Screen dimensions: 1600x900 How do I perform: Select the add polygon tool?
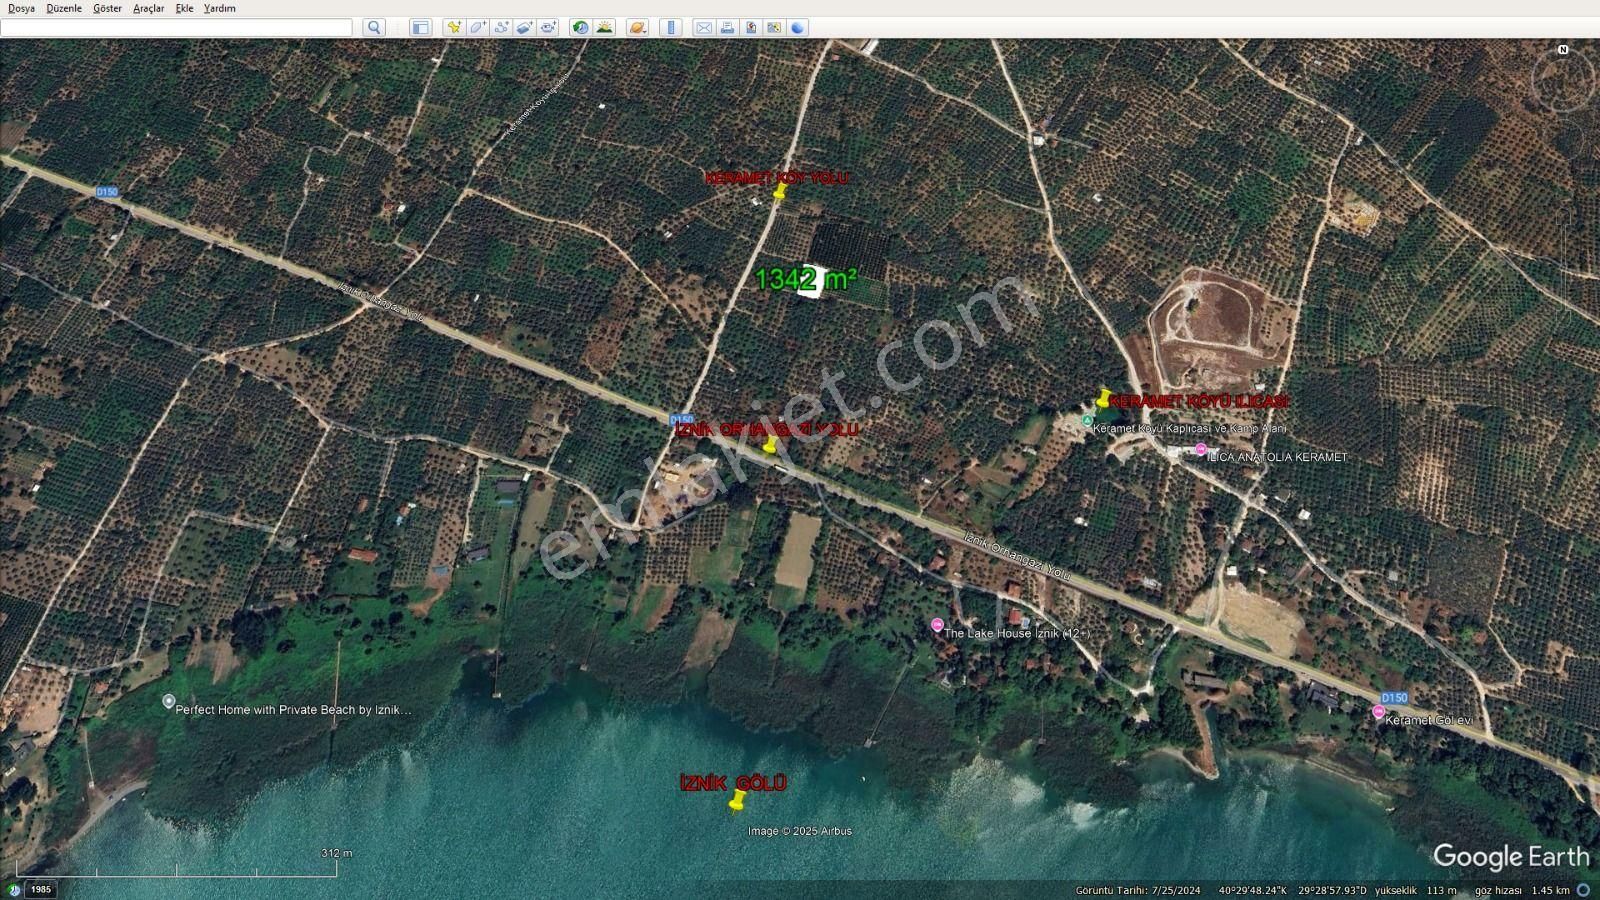coord(478,28)
